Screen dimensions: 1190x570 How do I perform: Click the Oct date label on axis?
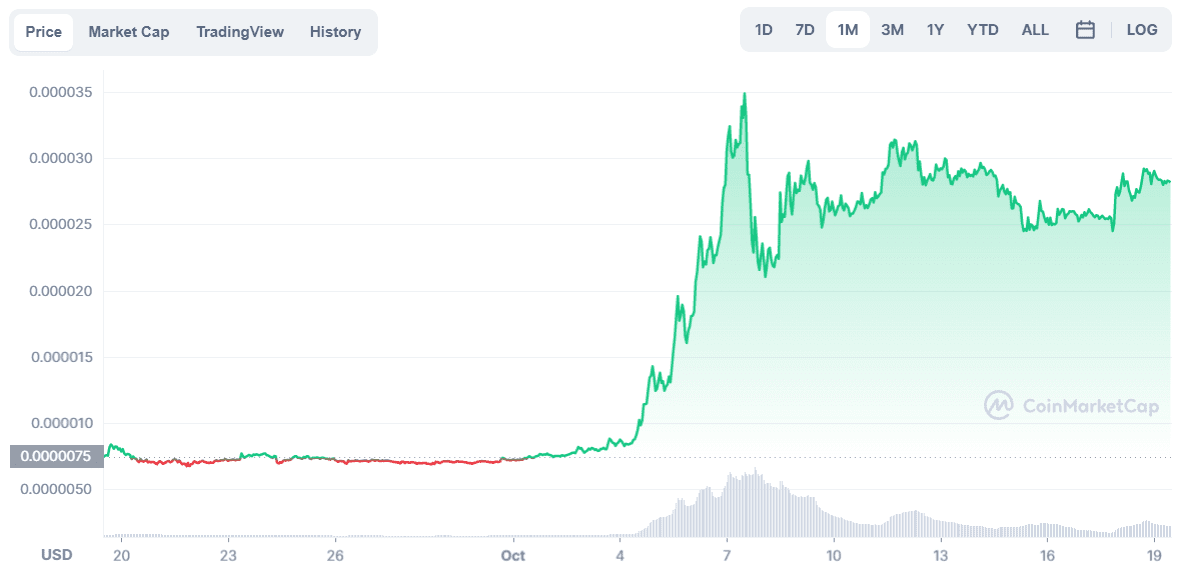513,555
